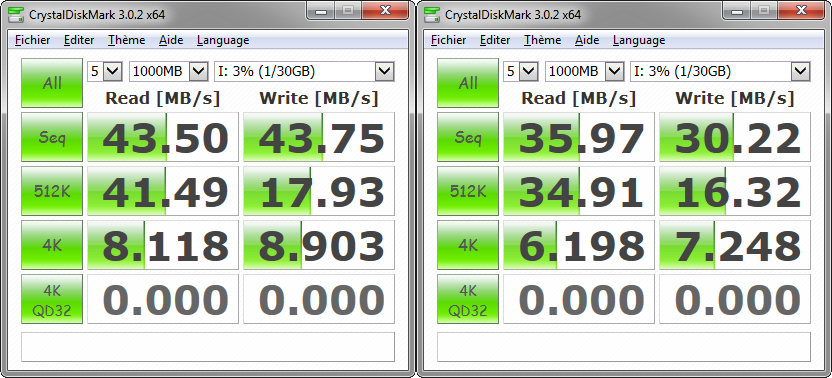Click 512K read value 41.49
The width and height of the screenshot is (832, 378).
pyautogui.click(x=163, y=191)
